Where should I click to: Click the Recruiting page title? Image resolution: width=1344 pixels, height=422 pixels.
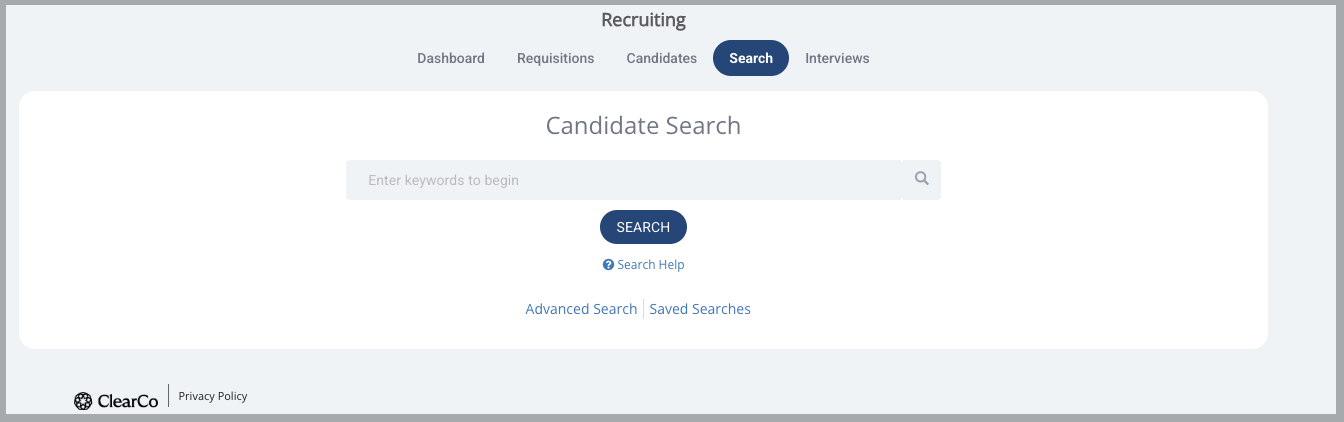[643, 20]
